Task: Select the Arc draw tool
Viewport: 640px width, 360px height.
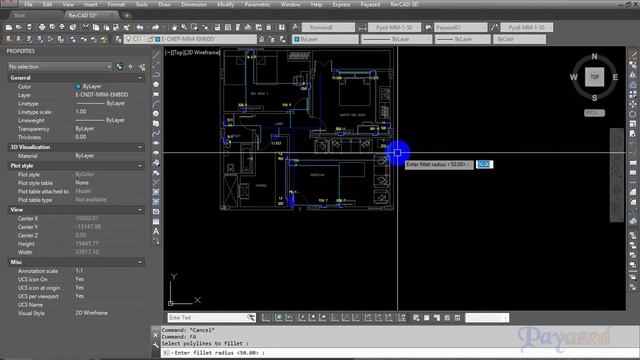Action: (156, 104)
